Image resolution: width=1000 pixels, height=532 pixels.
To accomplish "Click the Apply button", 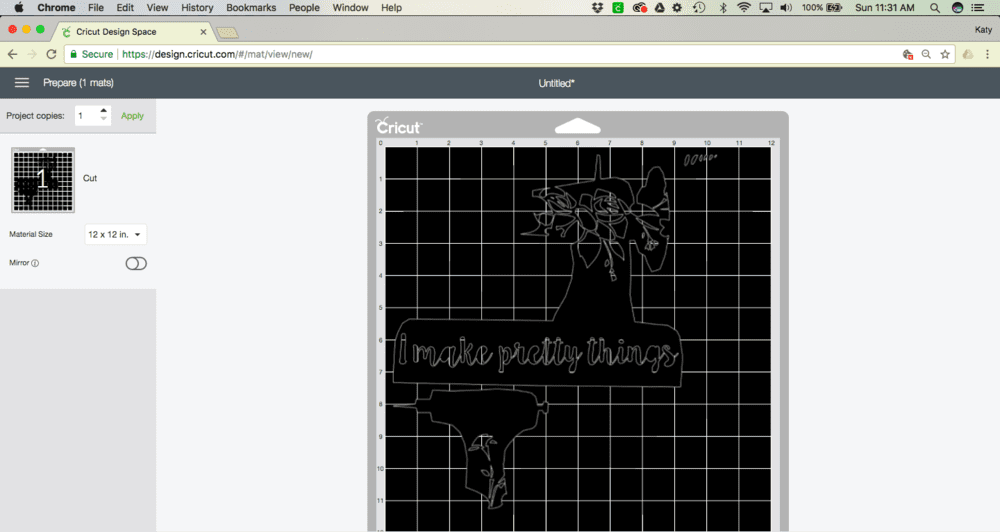I will tap(132, 116).
